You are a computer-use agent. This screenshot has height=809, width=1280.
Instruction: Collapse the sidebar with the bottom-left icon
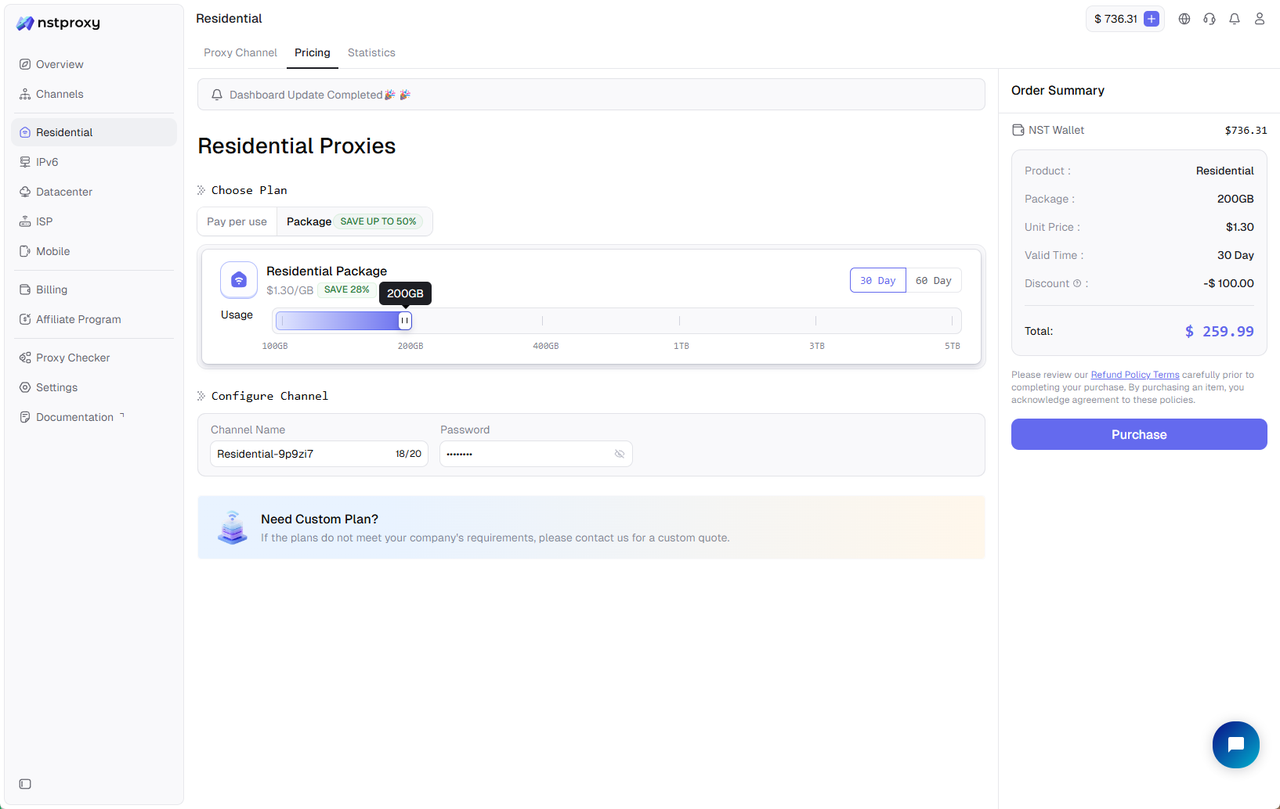(24, 784)
